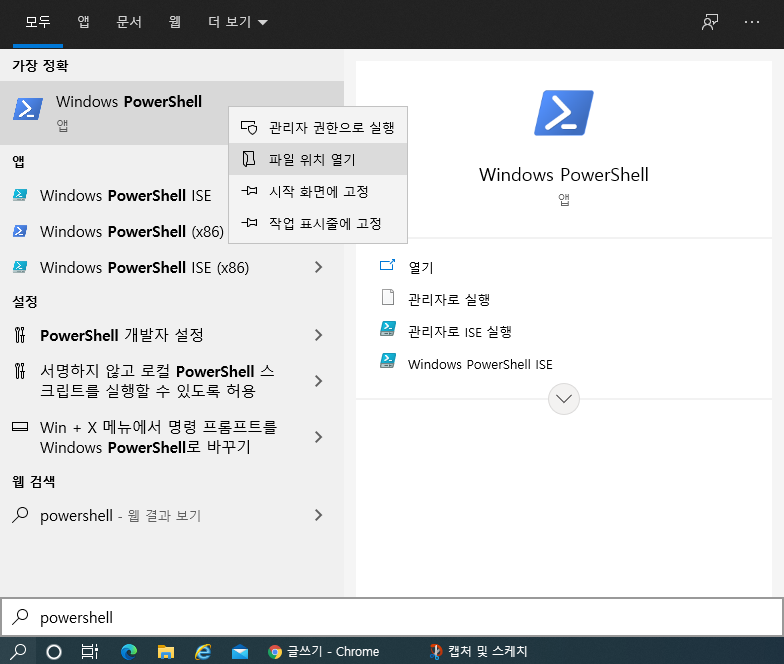Click 열기 in the preview pane
The width and height of the screenshot is (784, 664).
click(421, 268)
